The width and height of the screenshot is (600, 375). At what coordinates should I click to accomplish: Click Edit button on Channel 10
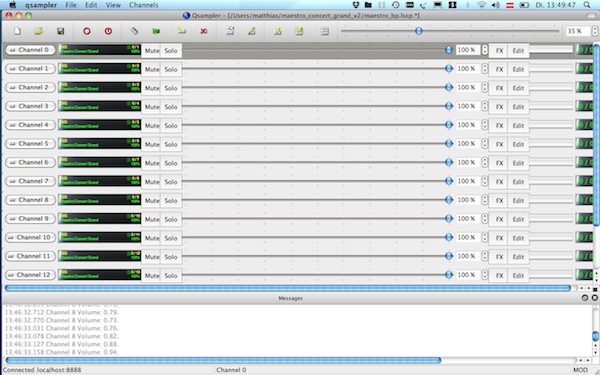(518, 238)
